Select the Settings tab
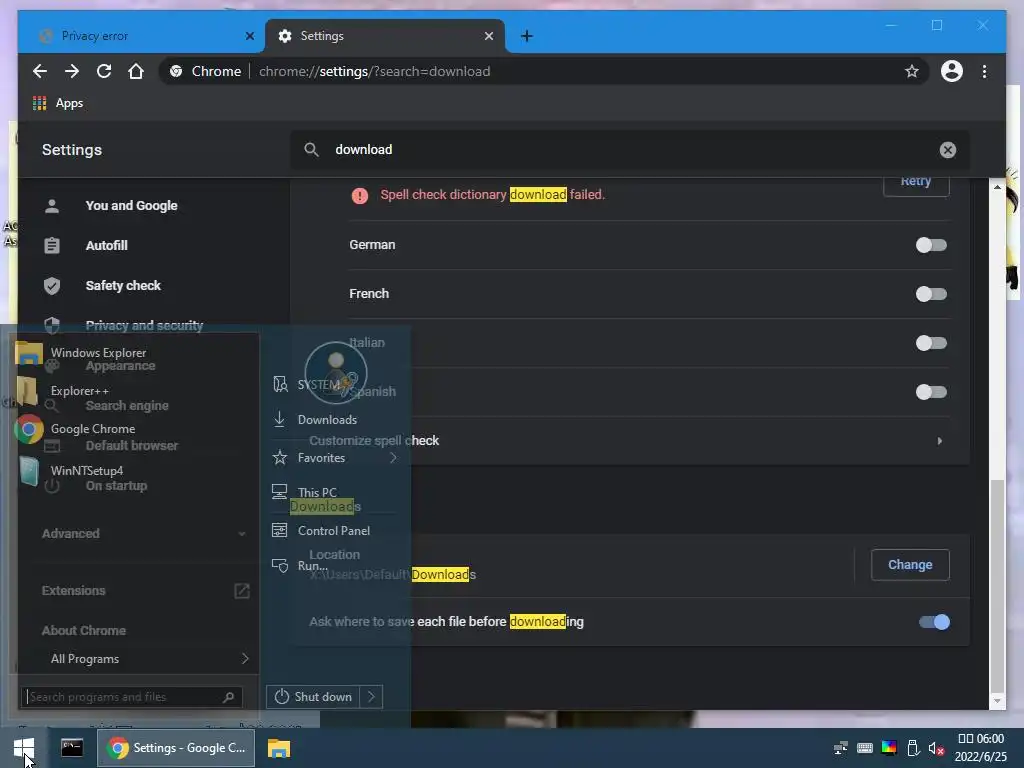Screen dimensions: 1024x768 click(x=385, y=36)
